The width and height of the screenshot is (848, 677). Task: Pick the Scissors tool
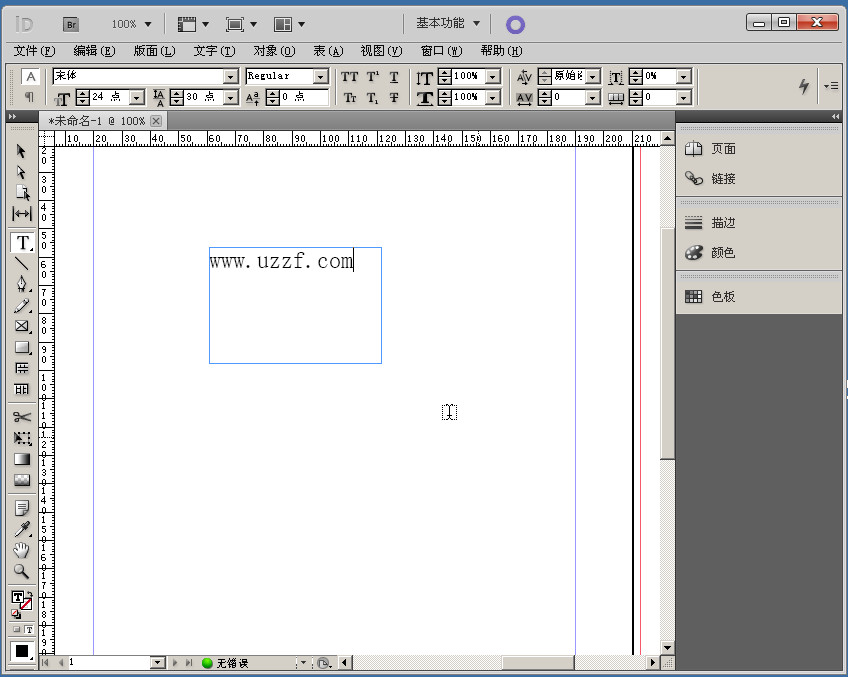pos(21,417)
